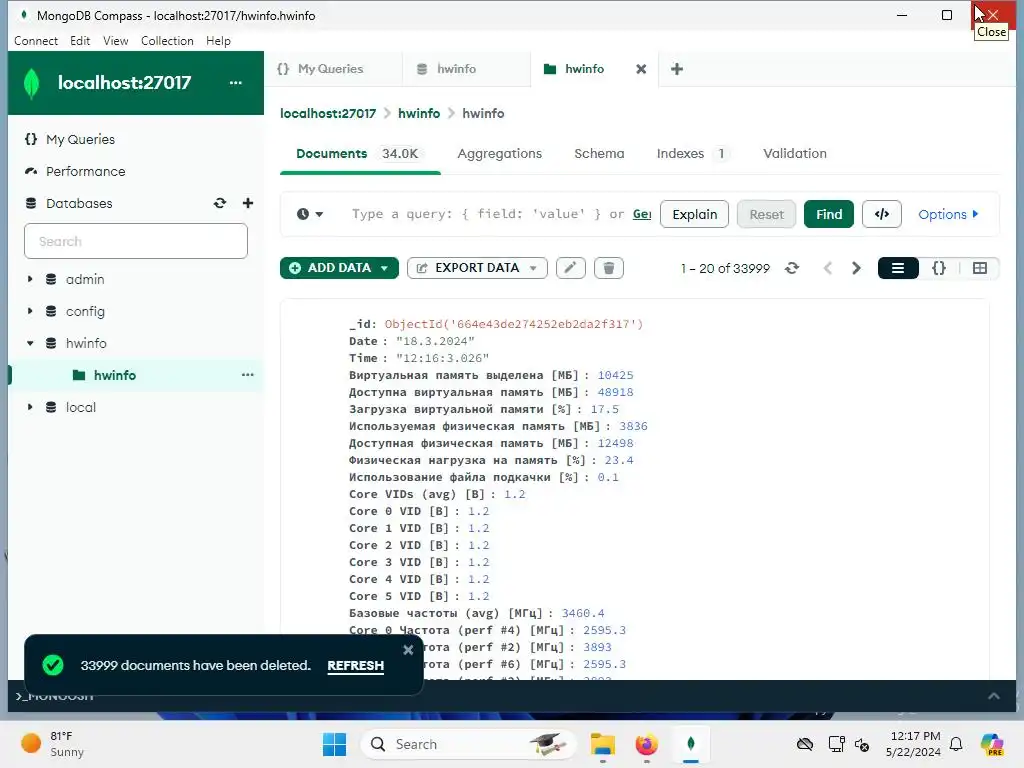The width and height of the screenshot is (1024, 768).
Task: Open a new tab with plus button
Action: [x=677, y=69]
